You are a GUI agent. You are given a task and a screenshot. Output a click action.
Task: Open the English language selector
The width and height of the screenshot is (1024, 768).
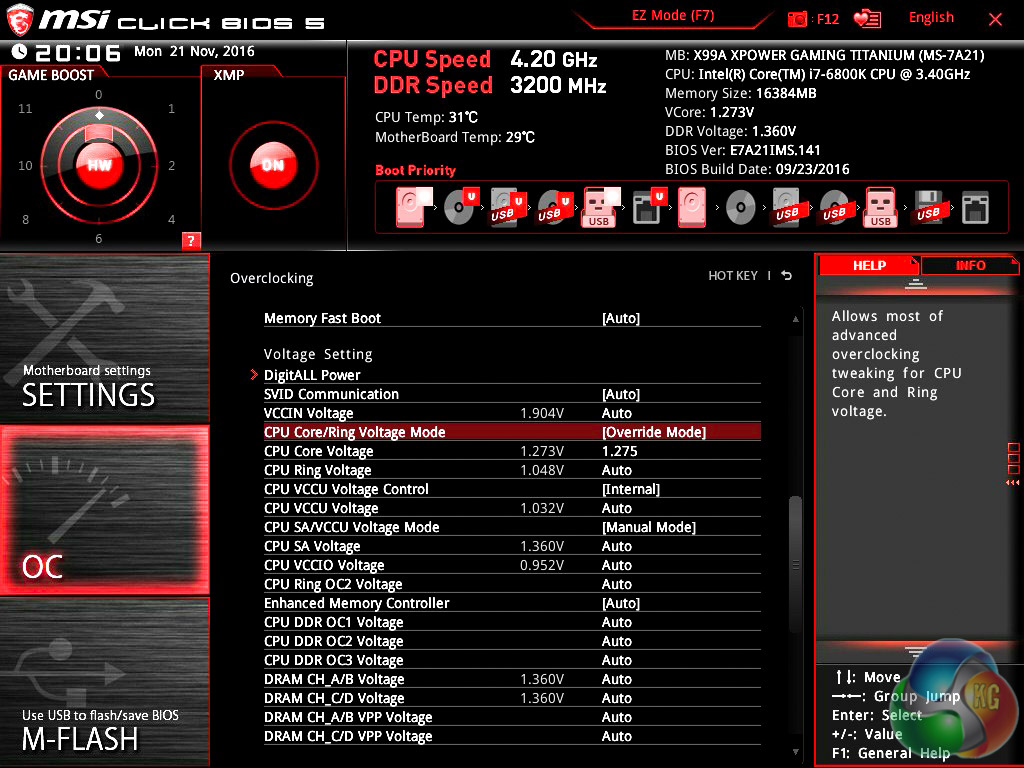pos(931,18)
